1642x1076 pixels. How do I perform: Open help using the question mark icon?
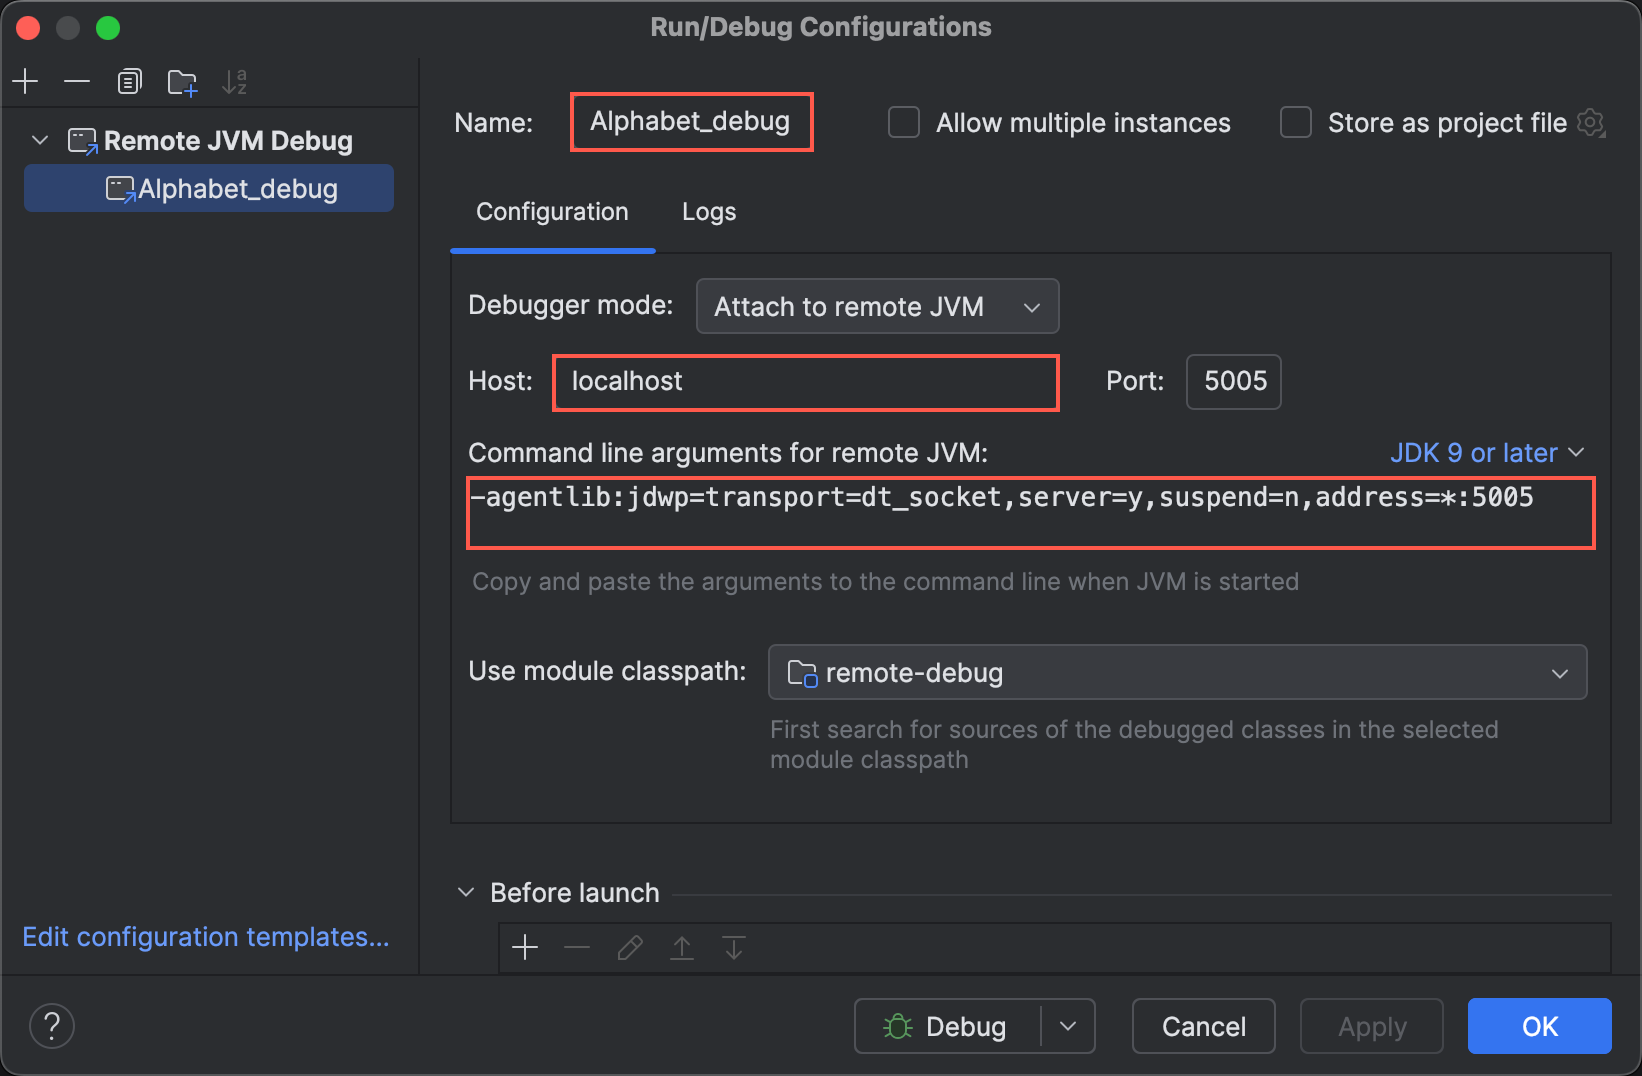[x=51, y=1025]
